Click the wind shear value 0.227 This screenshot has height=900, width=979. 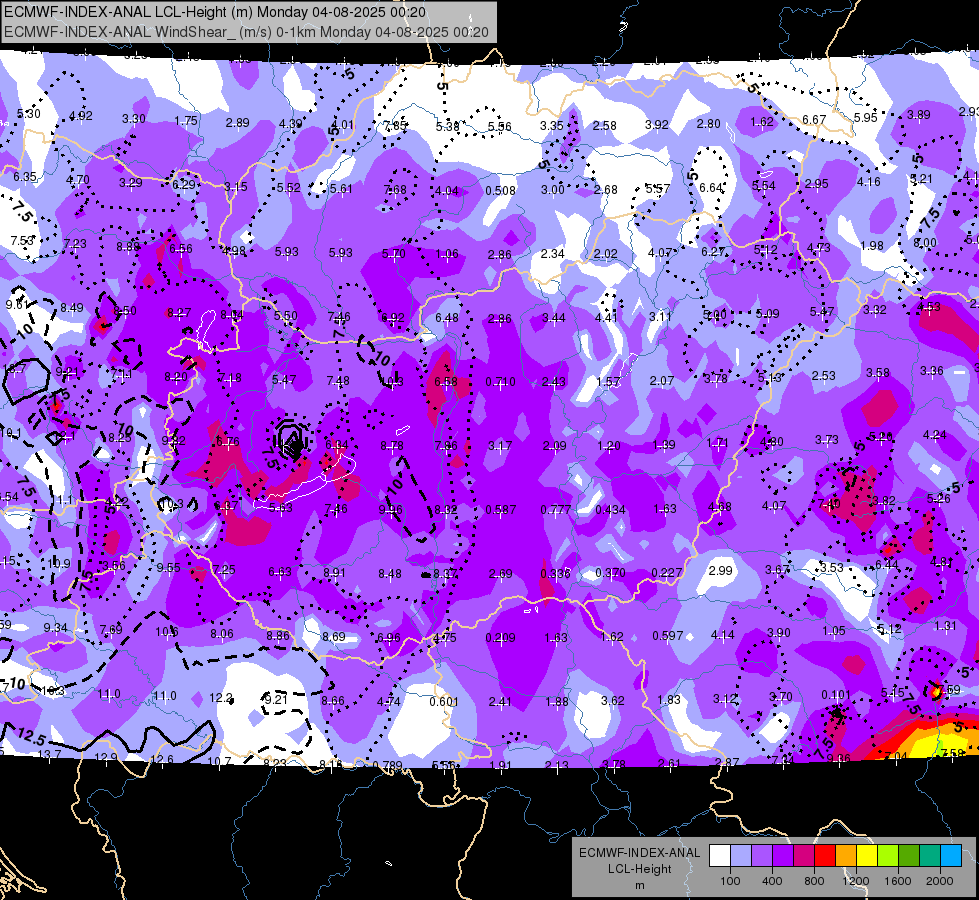point(666,573)
